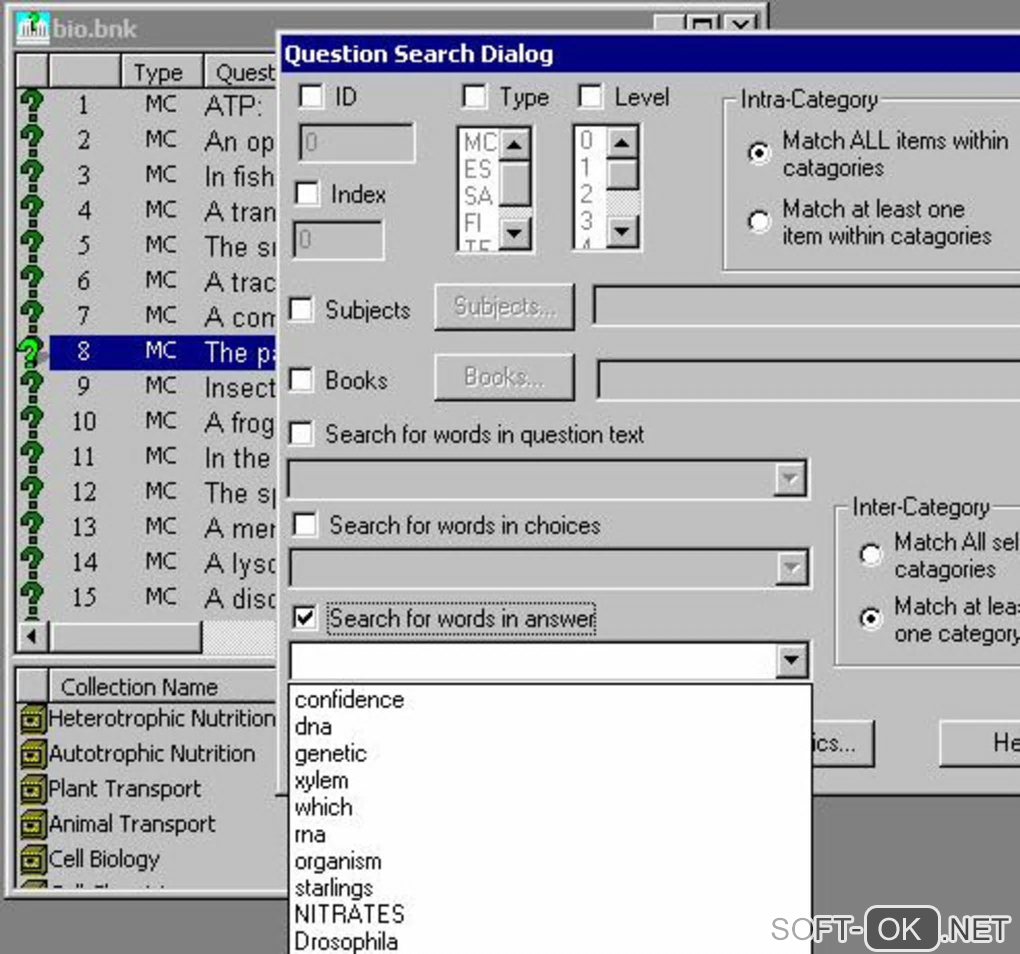Click the question mark icon for question 15
This screenshot has height=954, width=1020.
pyautogui.click(x=32, y=596)
